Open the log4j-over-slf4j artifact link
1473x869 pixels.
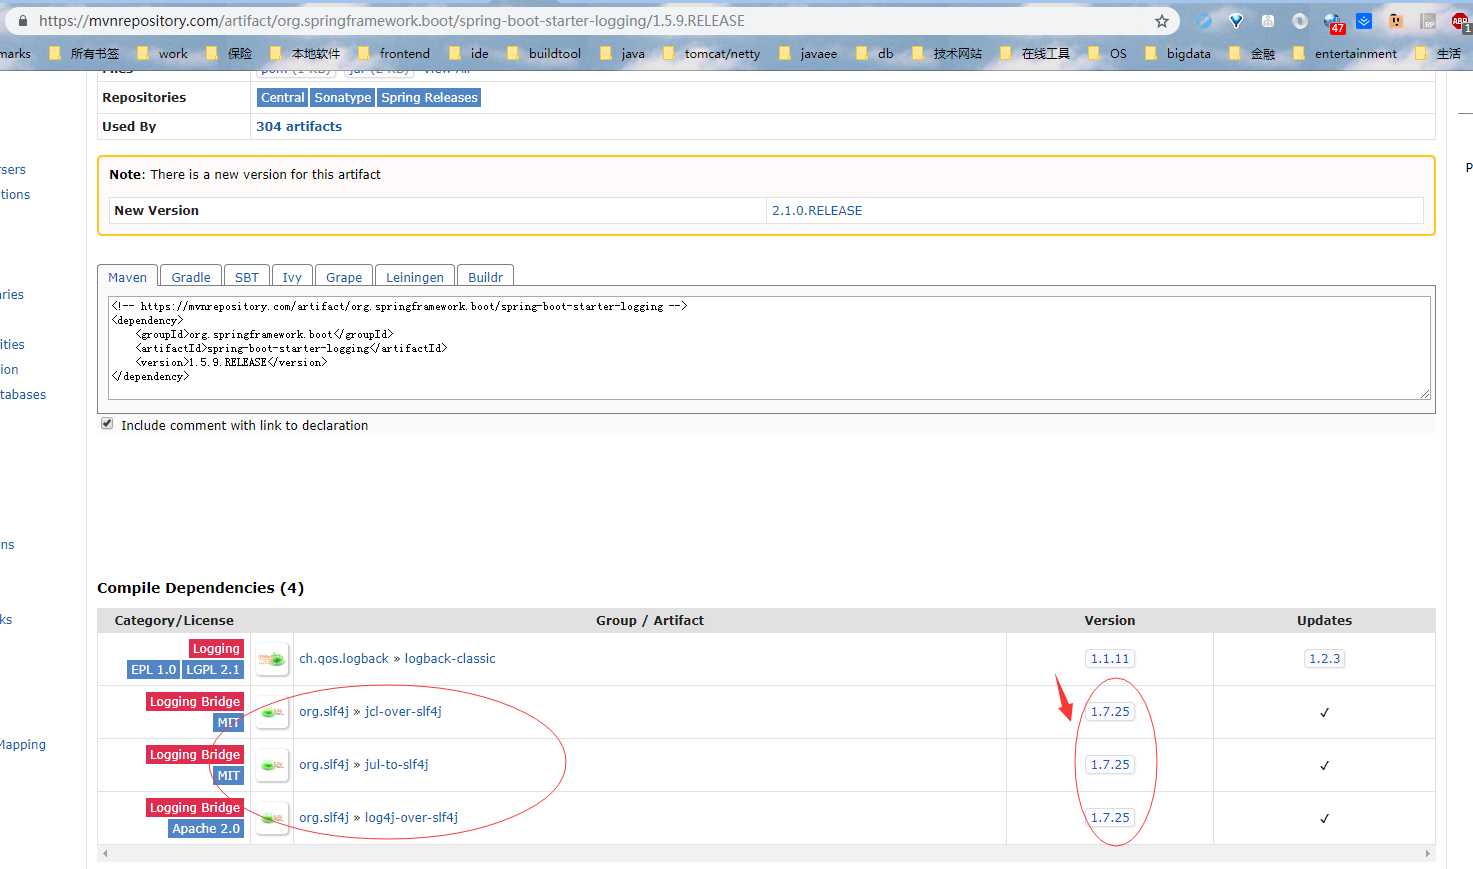point(411,818)
